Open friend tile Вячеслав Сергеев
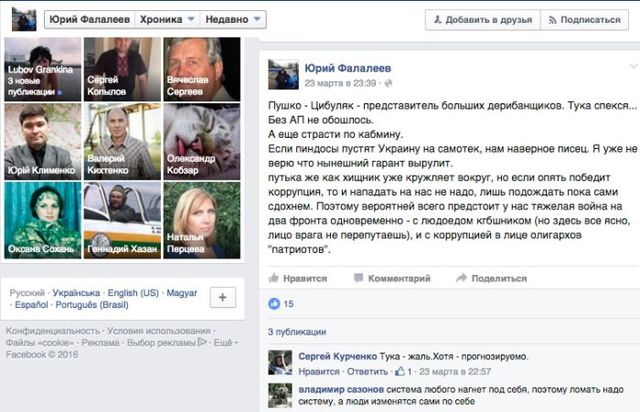This screenshot has height=412, width=640. pyautogui.click(x=202, y=69)
